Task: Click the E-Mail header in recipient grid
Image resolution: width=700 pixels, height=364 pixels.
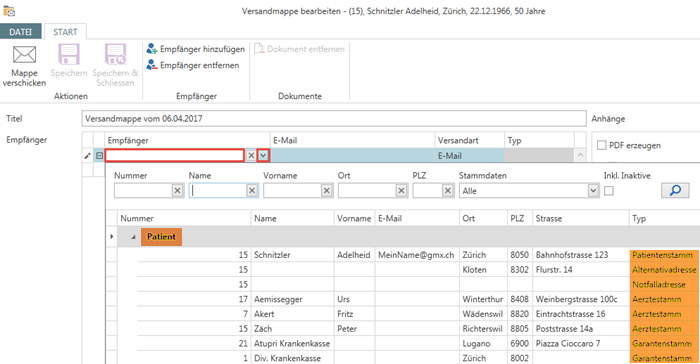Action: pyautogui.click(x=352, y=140)
